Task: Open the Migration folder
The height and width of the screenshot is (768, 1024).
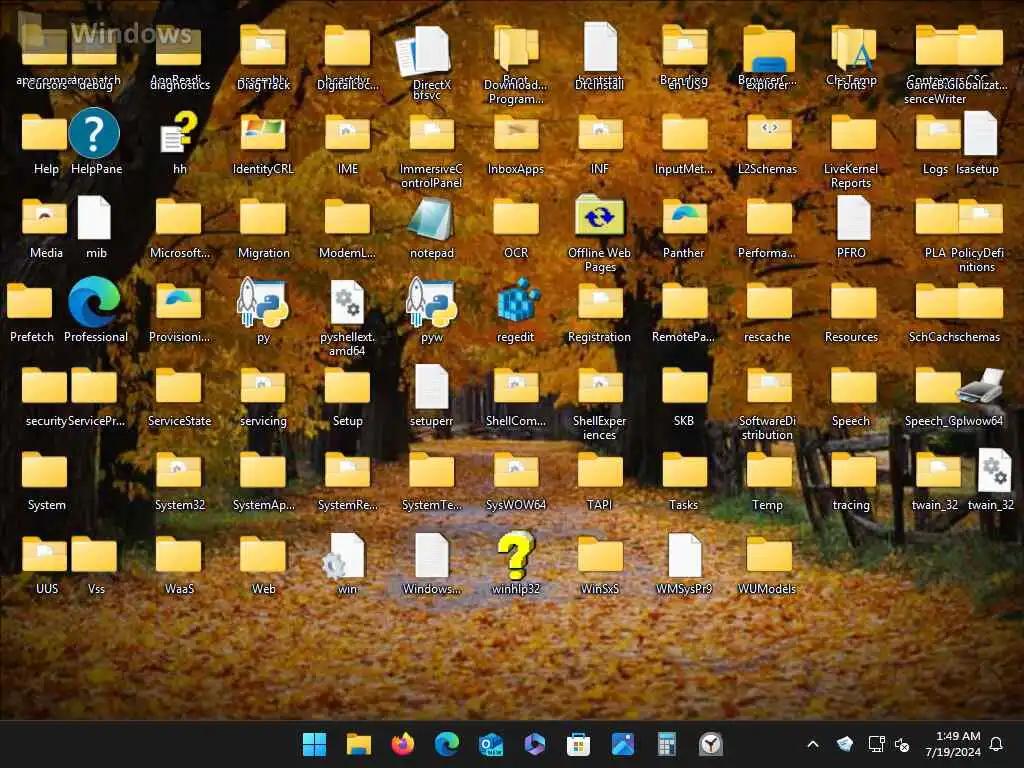Action: point(263,217)
